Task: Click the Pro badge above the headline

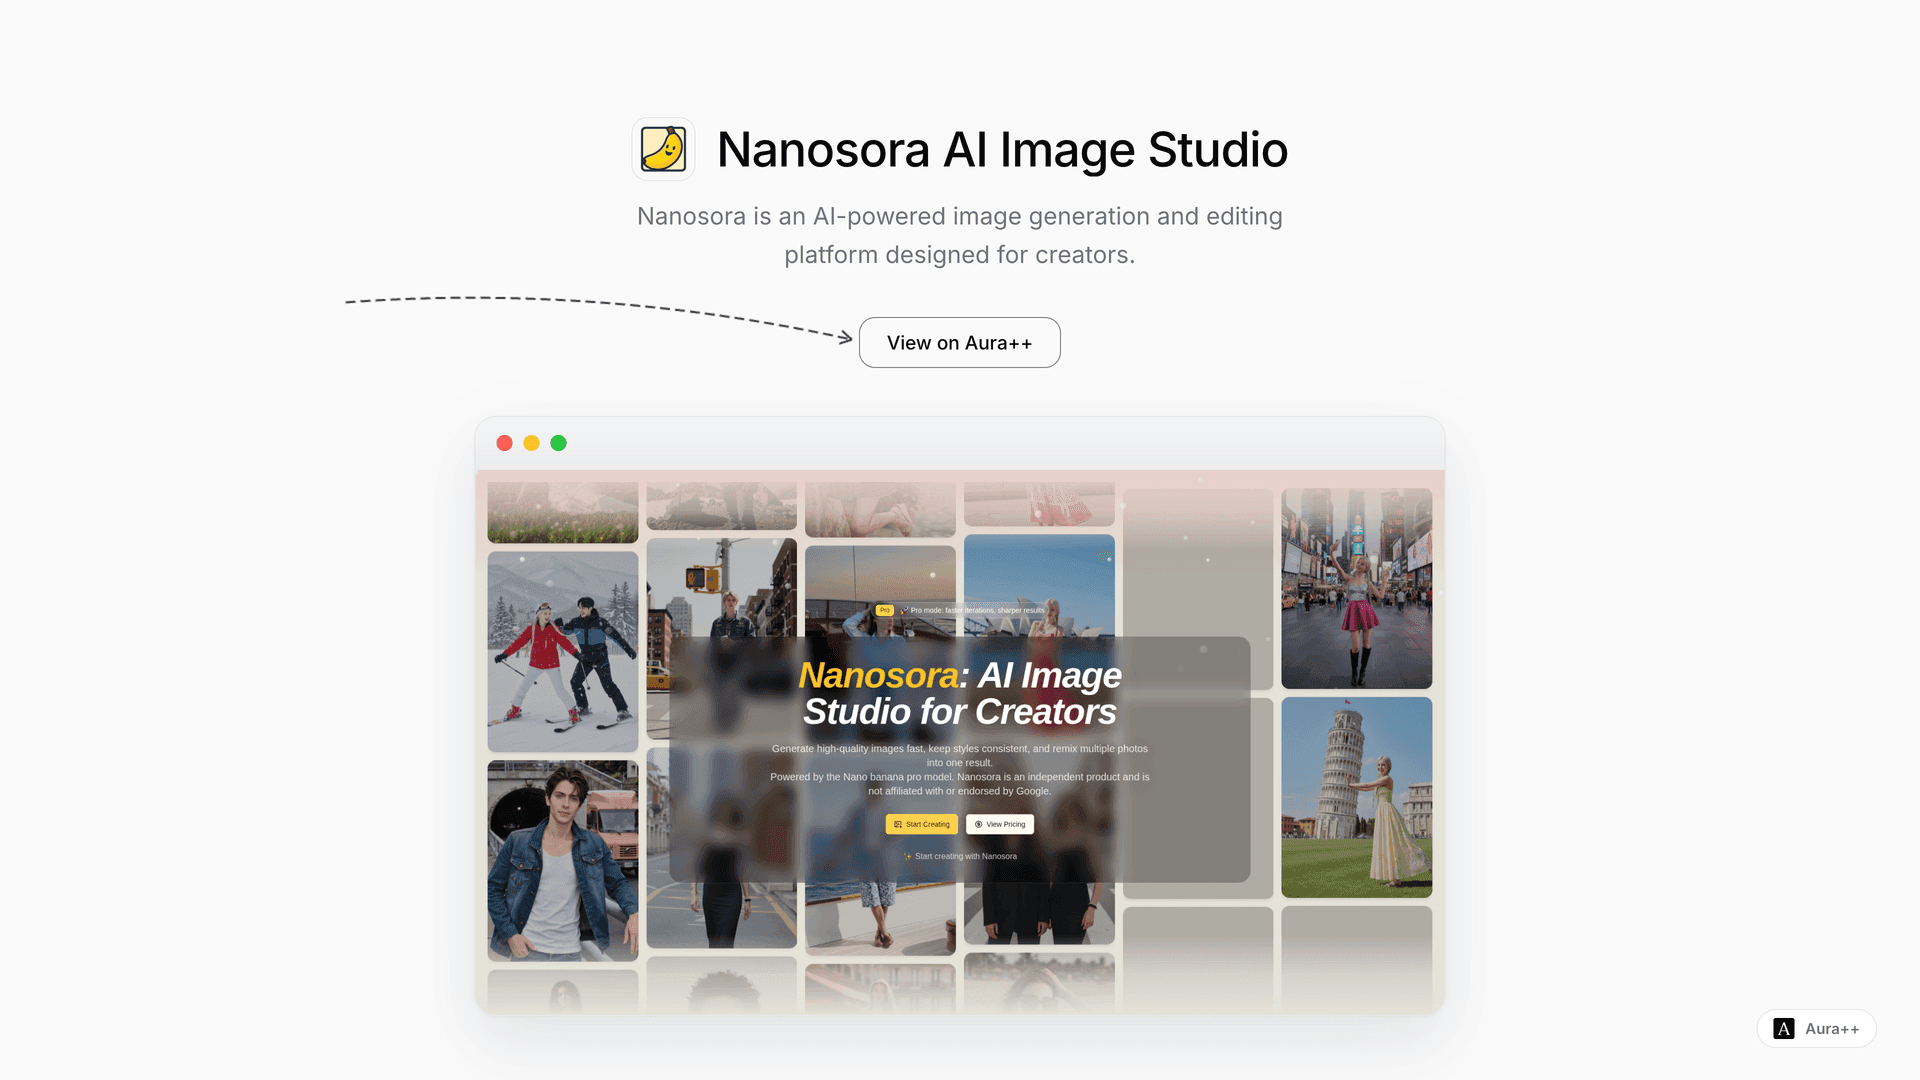Action: tap(884, 610)
